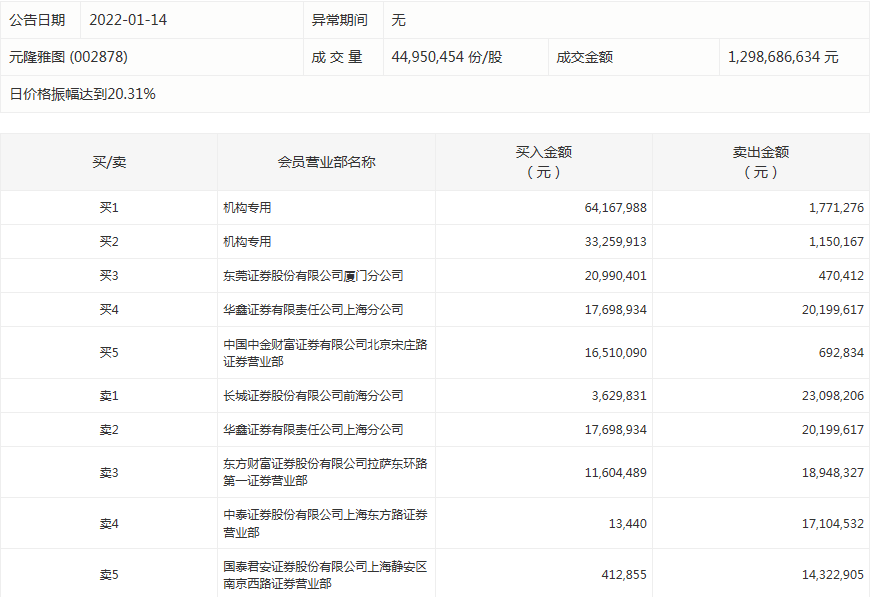871x597 pixels.
Task: Click the 异常期间 label
Action: pos(339,20)
